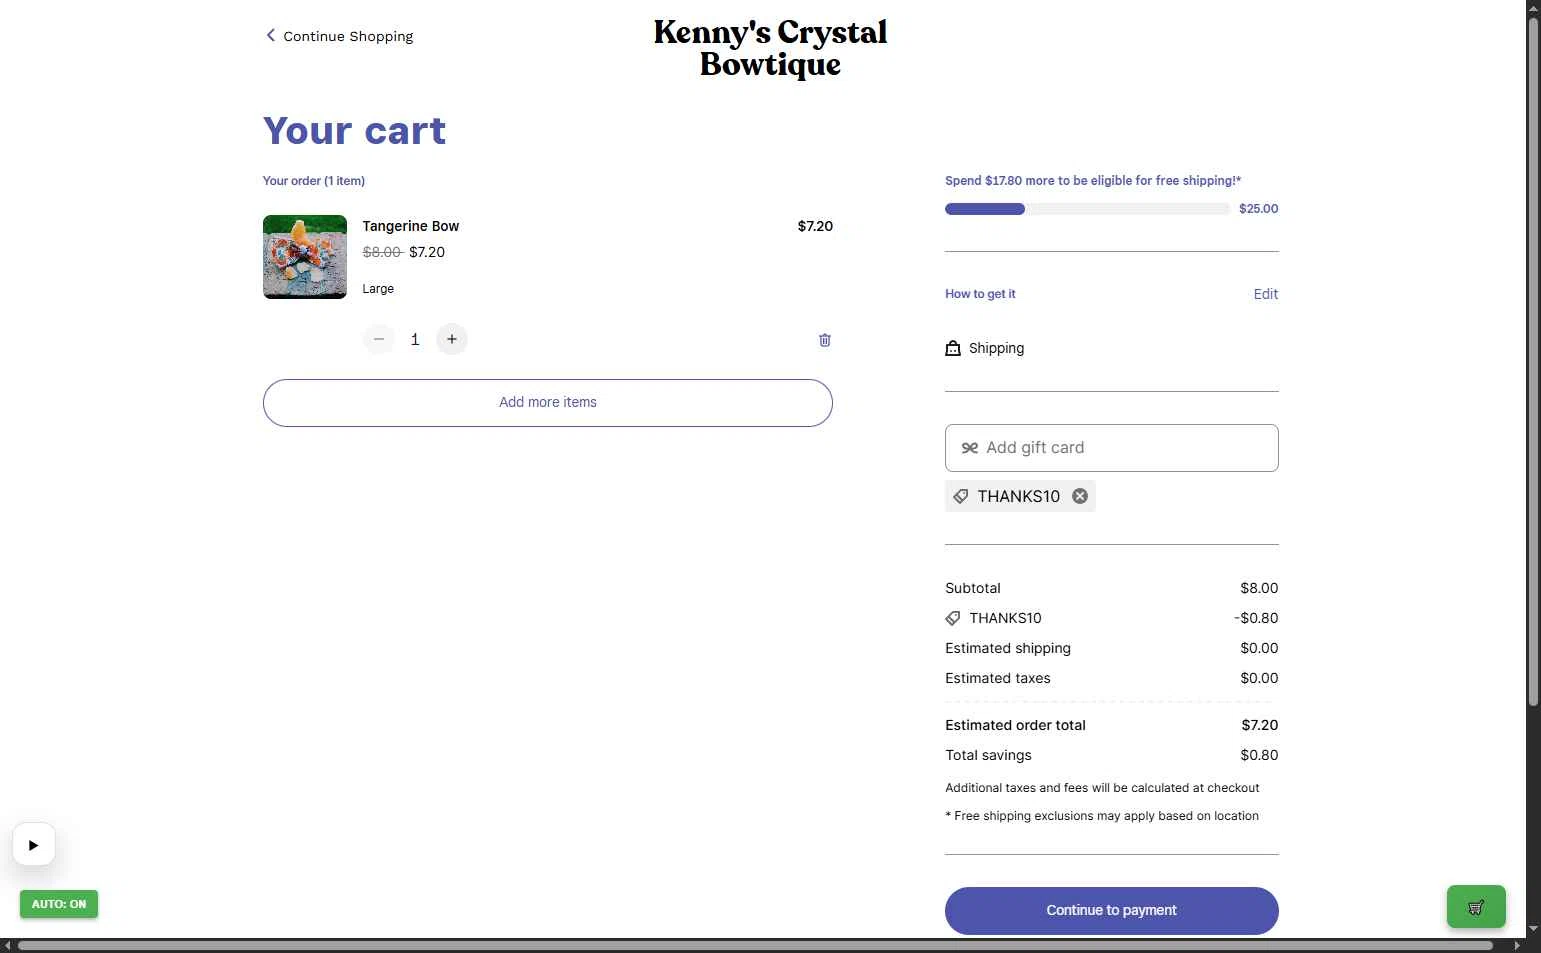
Task: Click the free shipping progress bar
Action: point(1087,209)
